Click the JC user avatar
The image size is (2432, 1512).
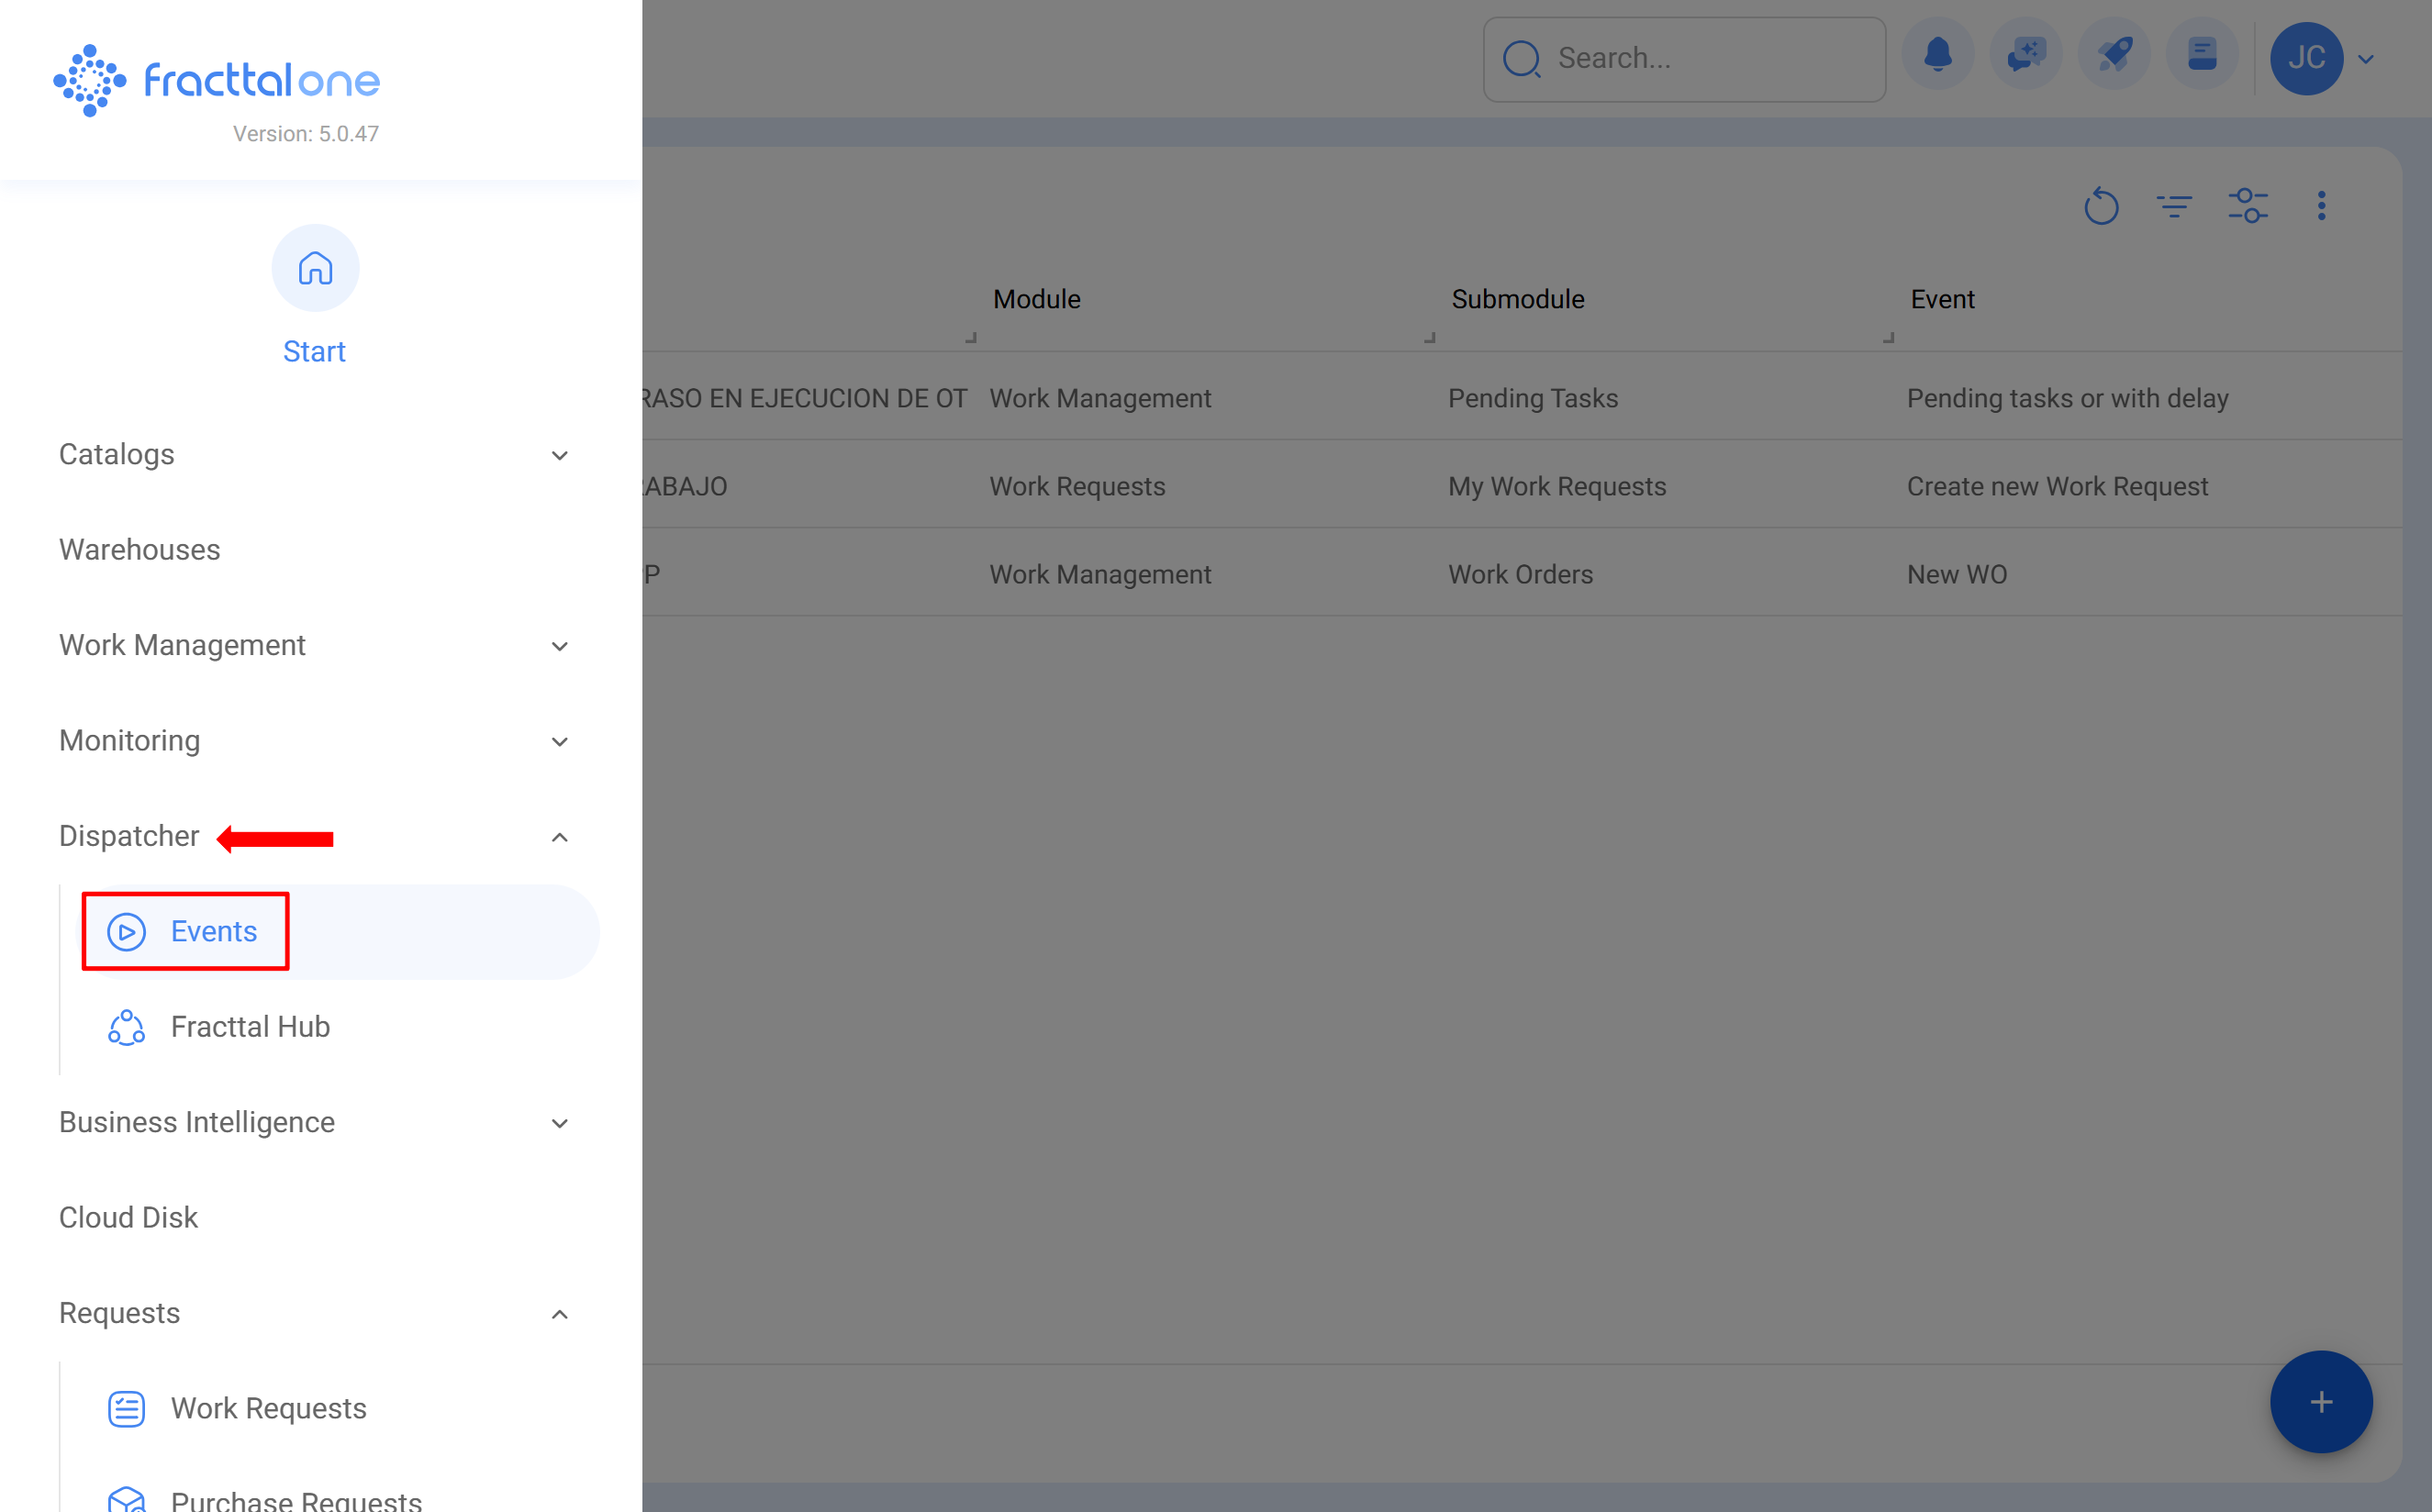click(x=2306, y=58)
